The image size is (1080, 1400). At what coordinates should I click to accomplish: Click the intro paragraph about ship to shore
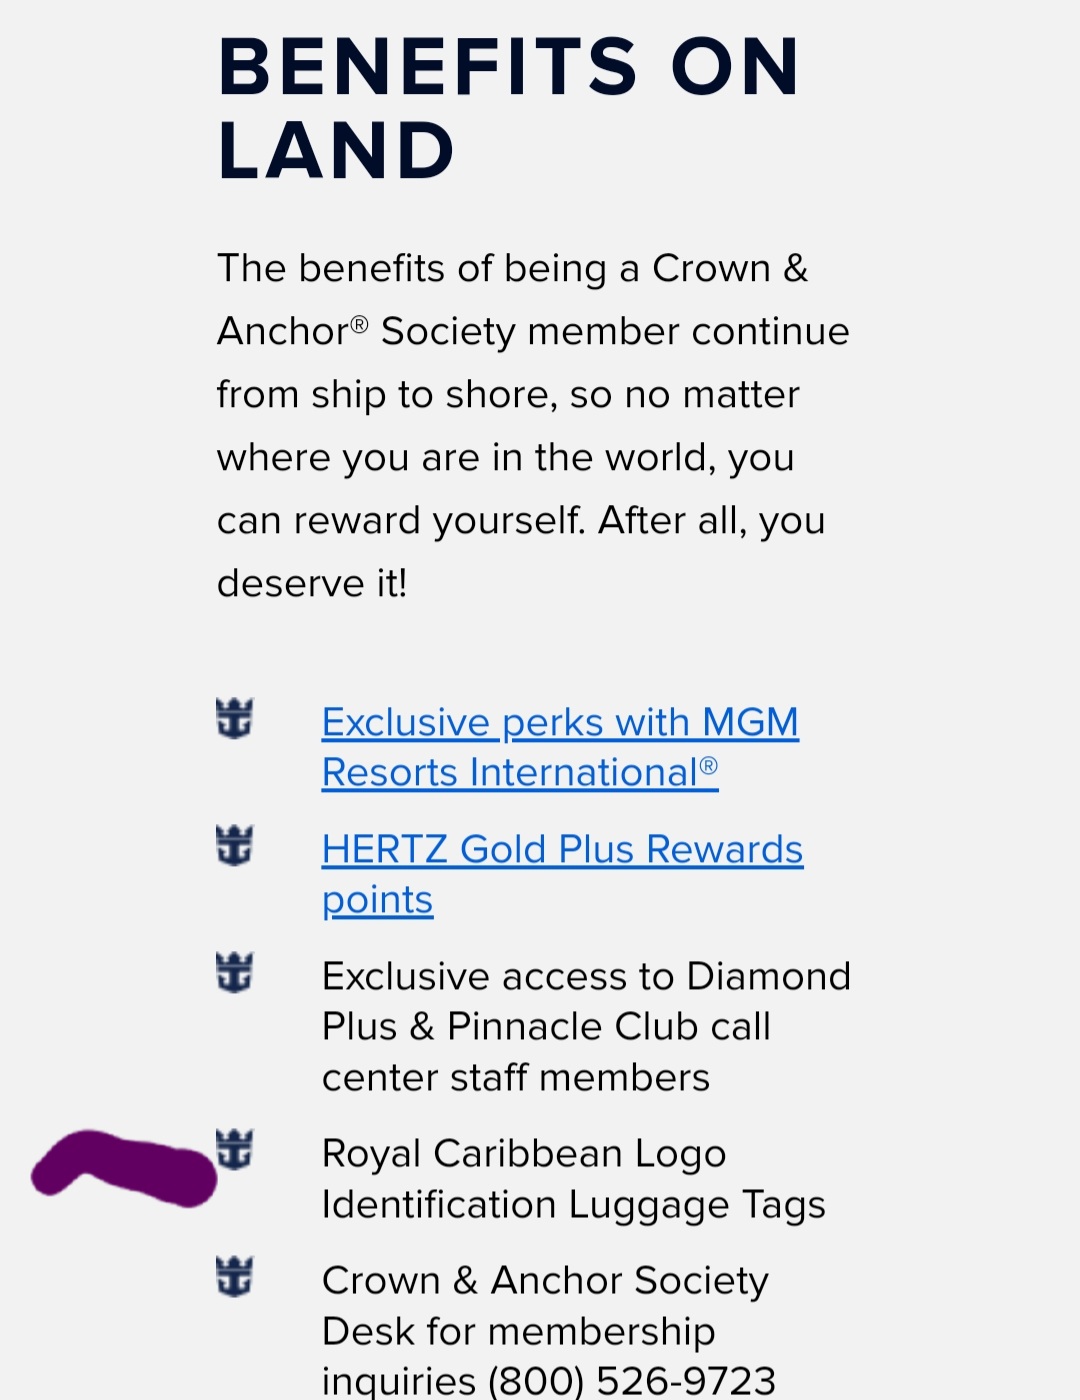(x=533, y=425)
